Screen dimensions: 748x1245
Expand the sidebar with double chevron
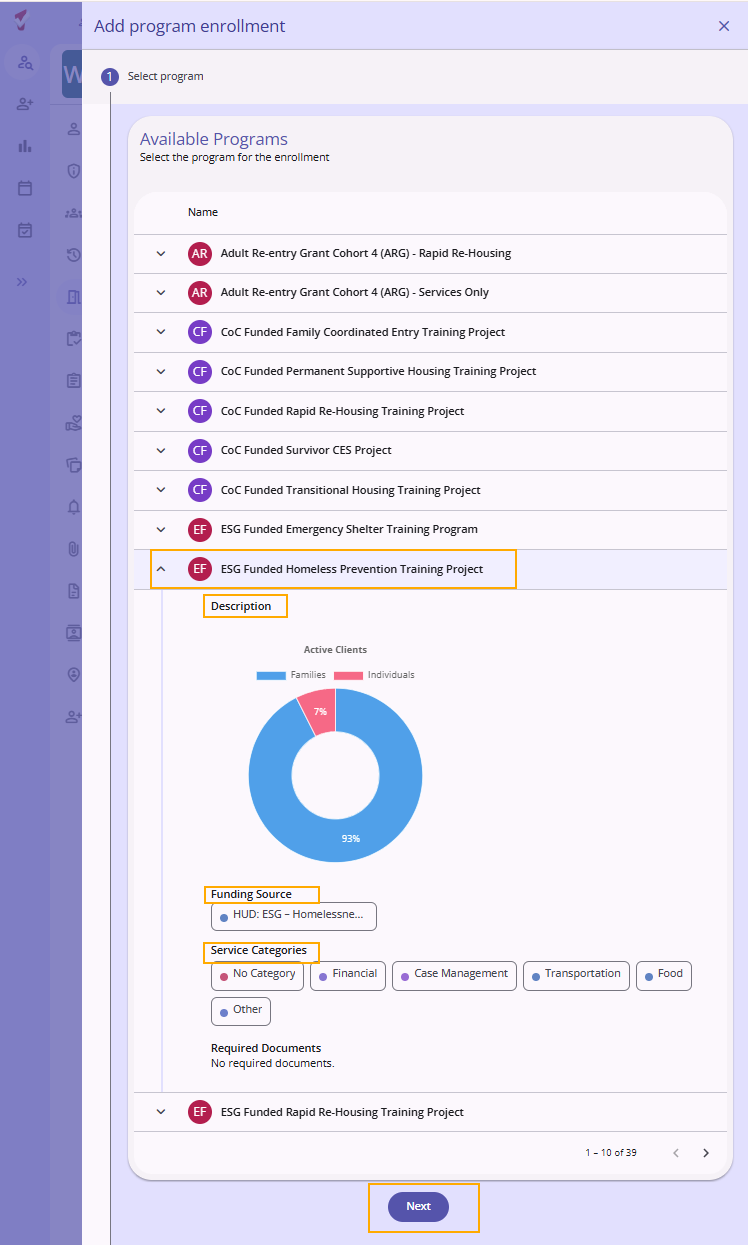(x=22, y=282)
